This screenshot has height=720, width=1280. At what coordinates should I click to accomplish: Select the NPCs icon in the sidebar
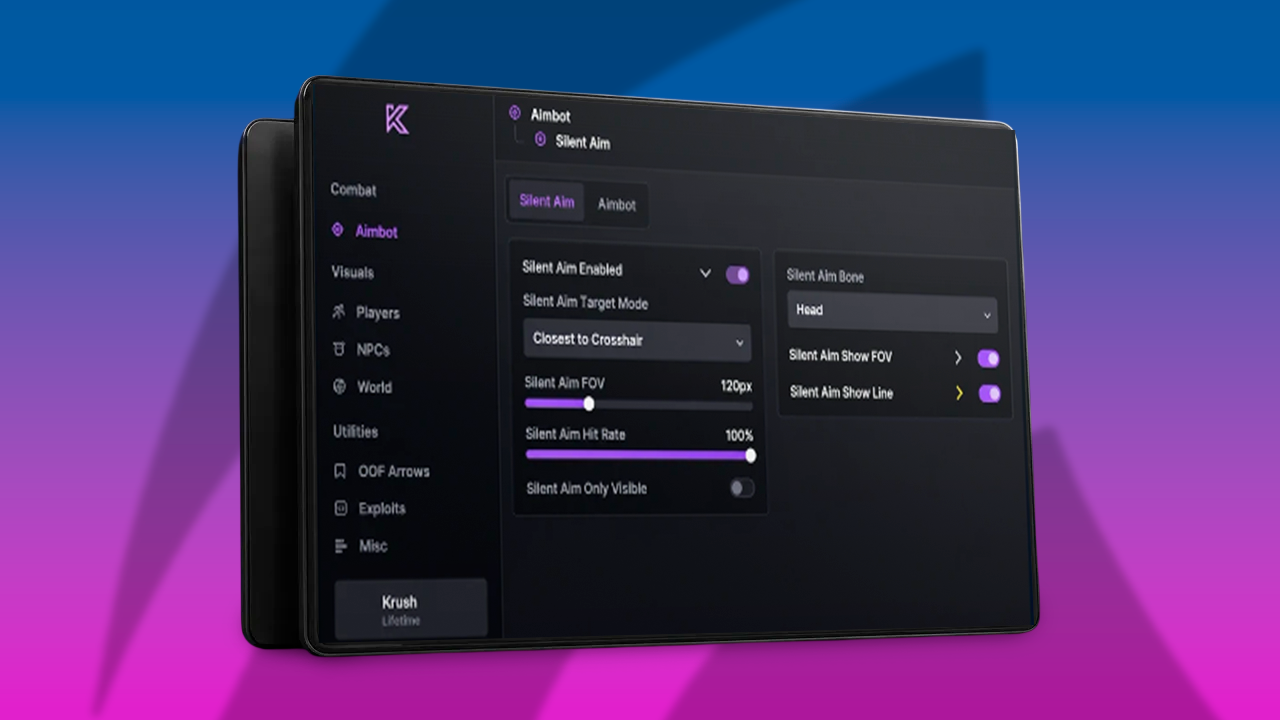pos(338,349)
